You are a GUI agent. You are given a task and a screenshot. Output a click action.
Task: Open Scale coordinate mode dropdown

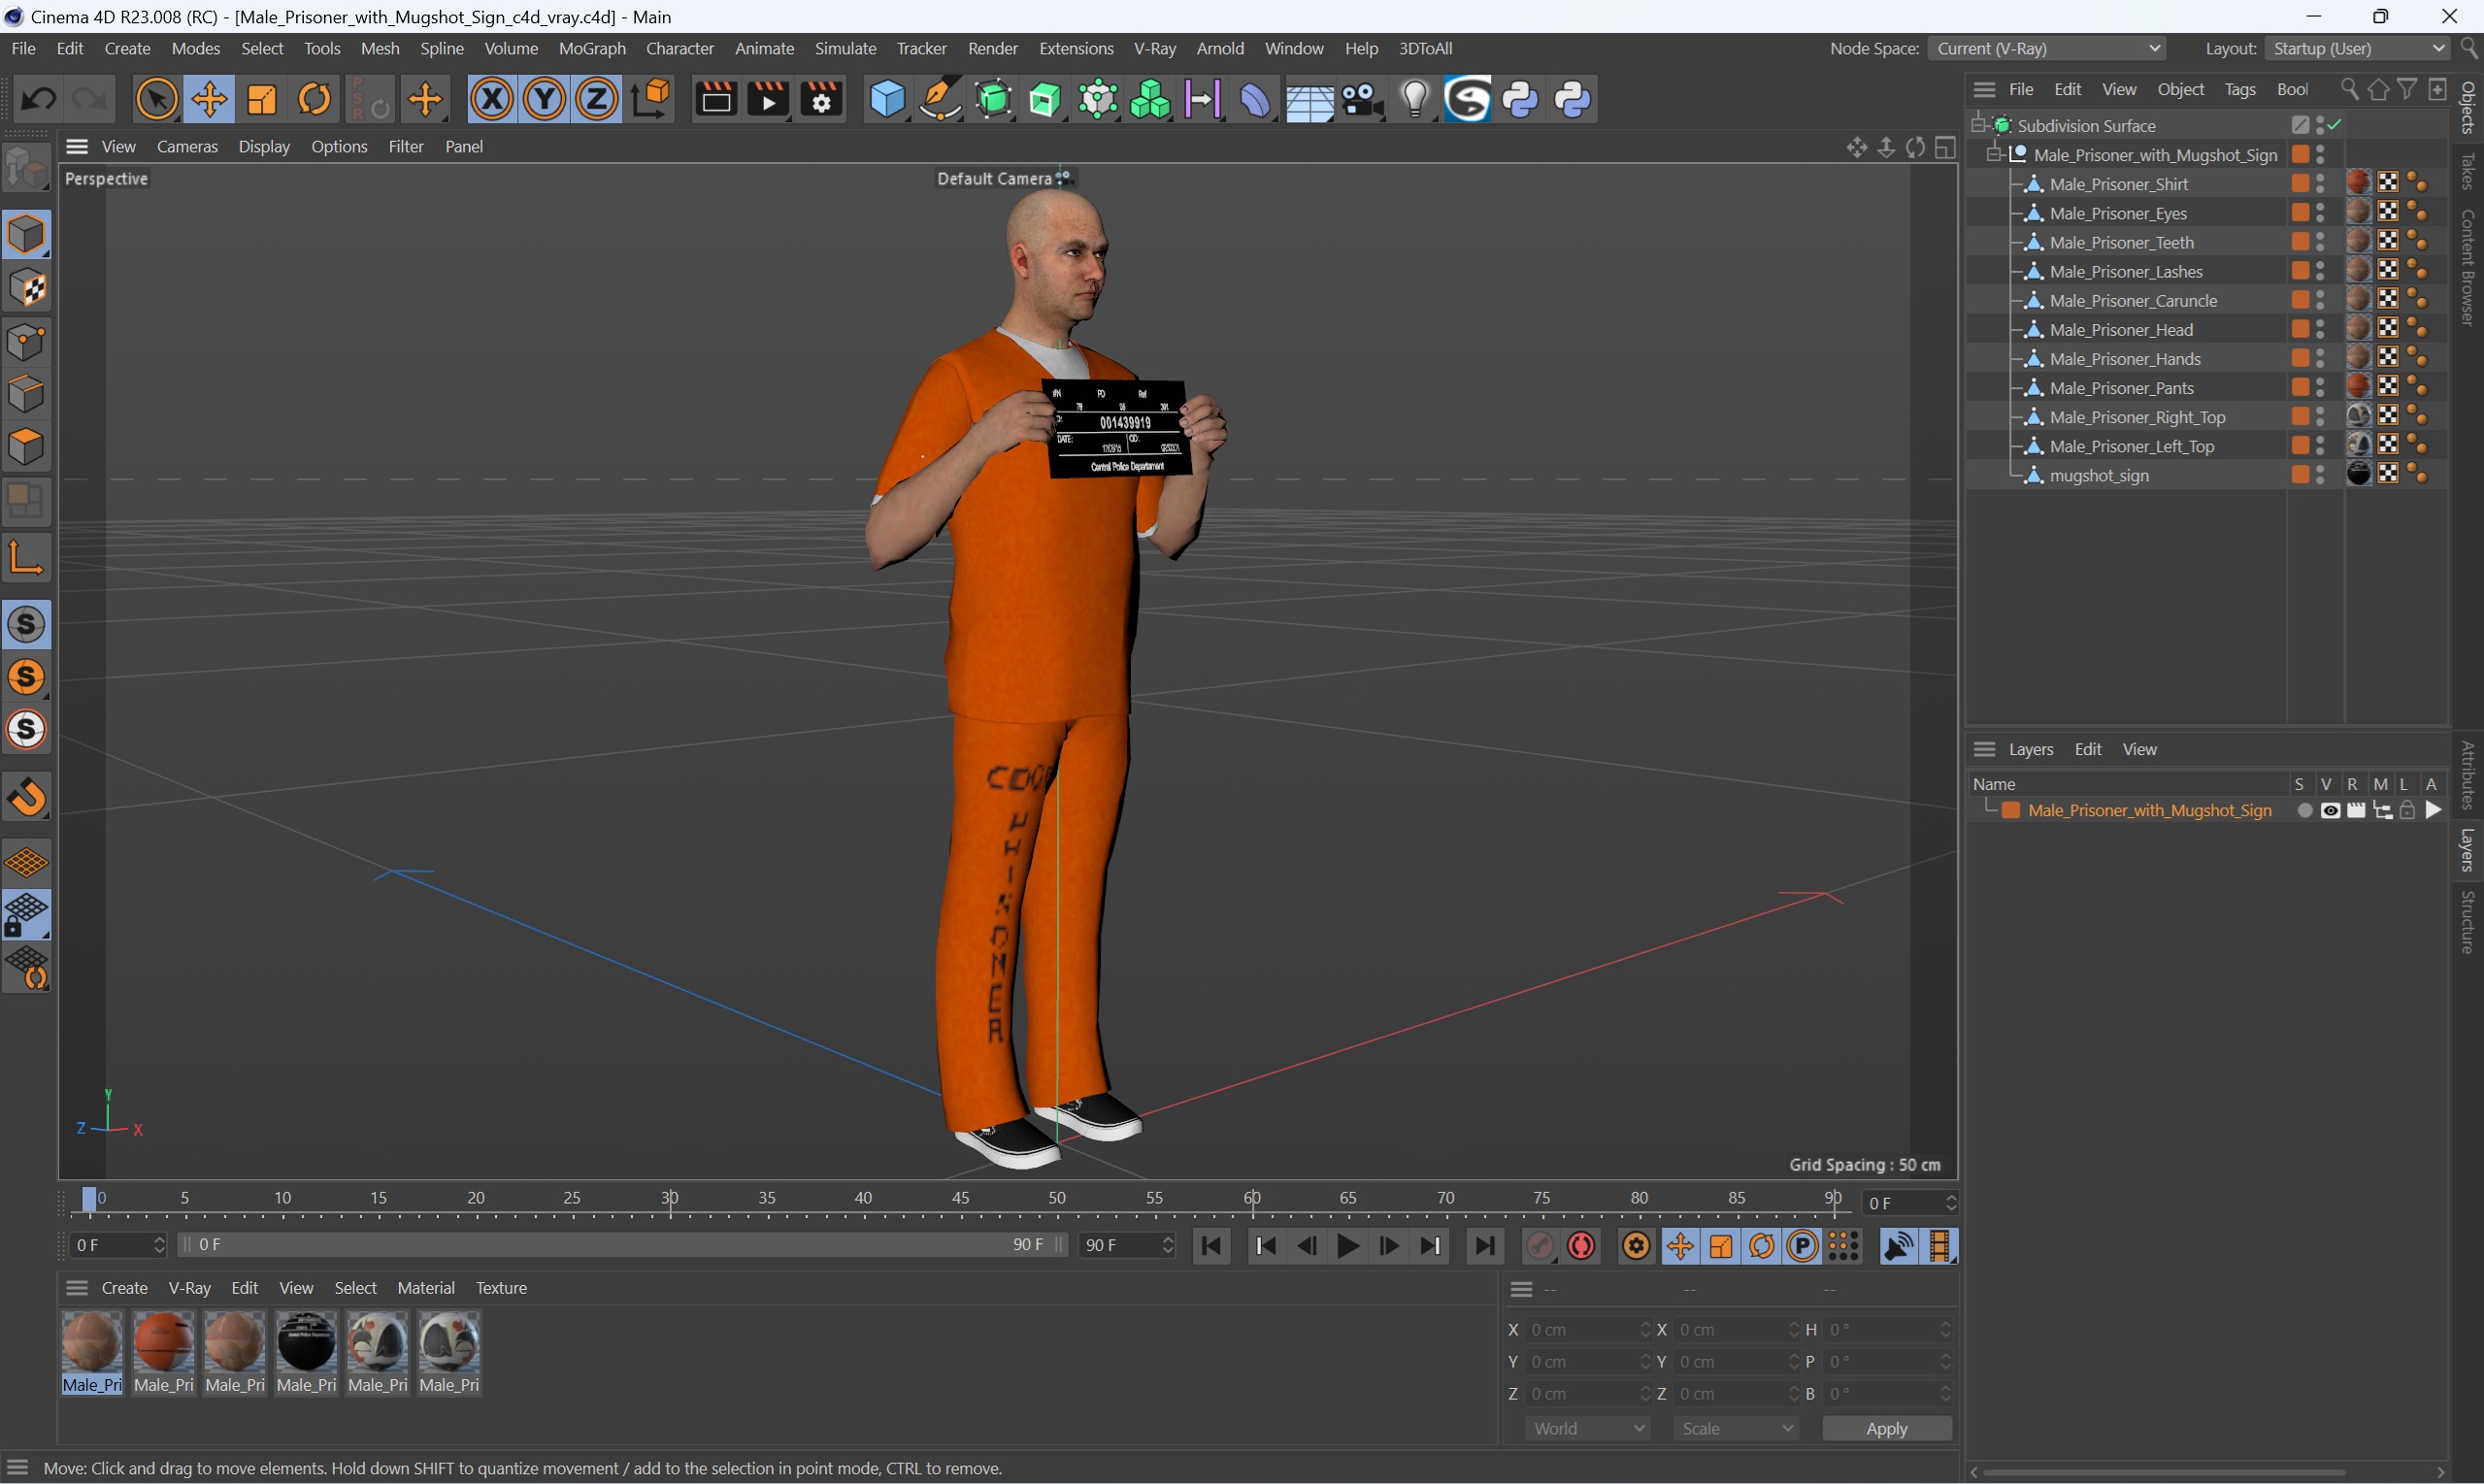pos(1736,1428)
